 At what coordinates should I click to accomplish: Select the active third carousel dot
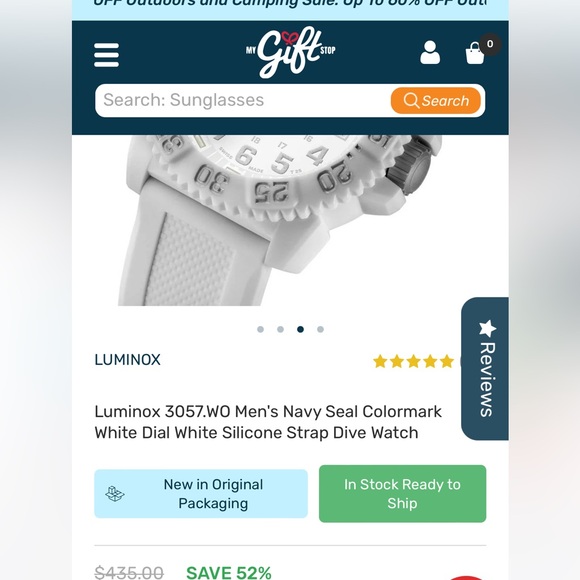click(x=300, y=329)
